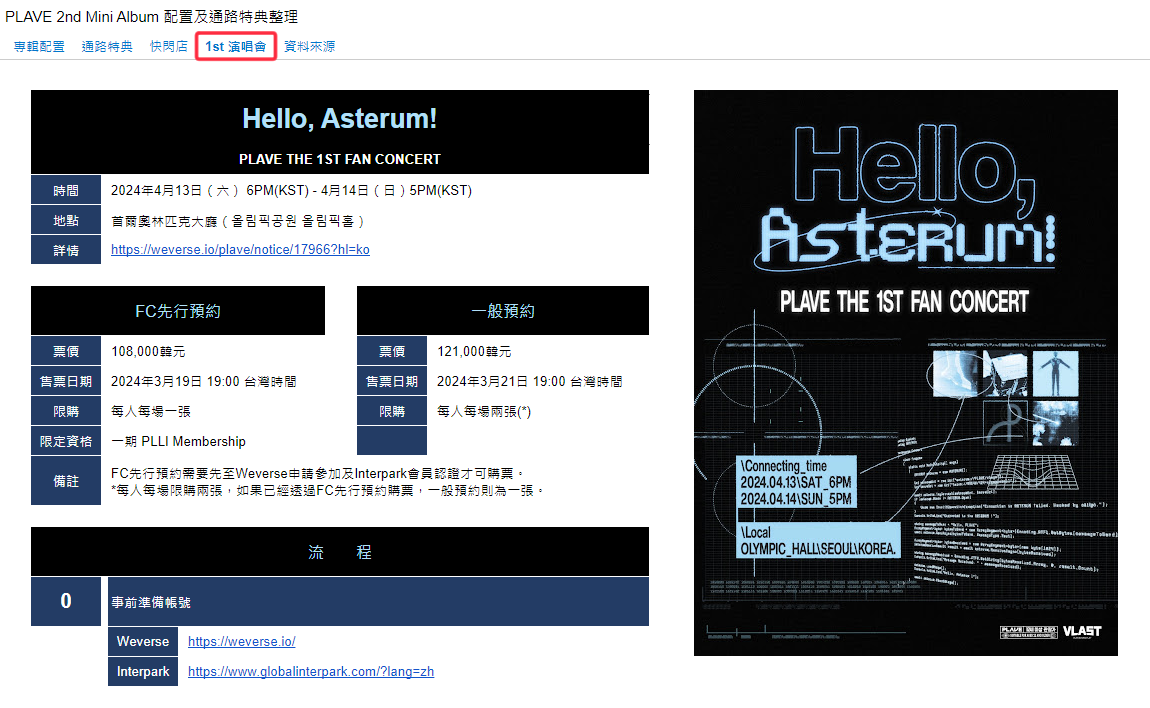Select the 首爾奧林匹克大廳 venue text
1150x708 pixels.
[x=238, y=221]
